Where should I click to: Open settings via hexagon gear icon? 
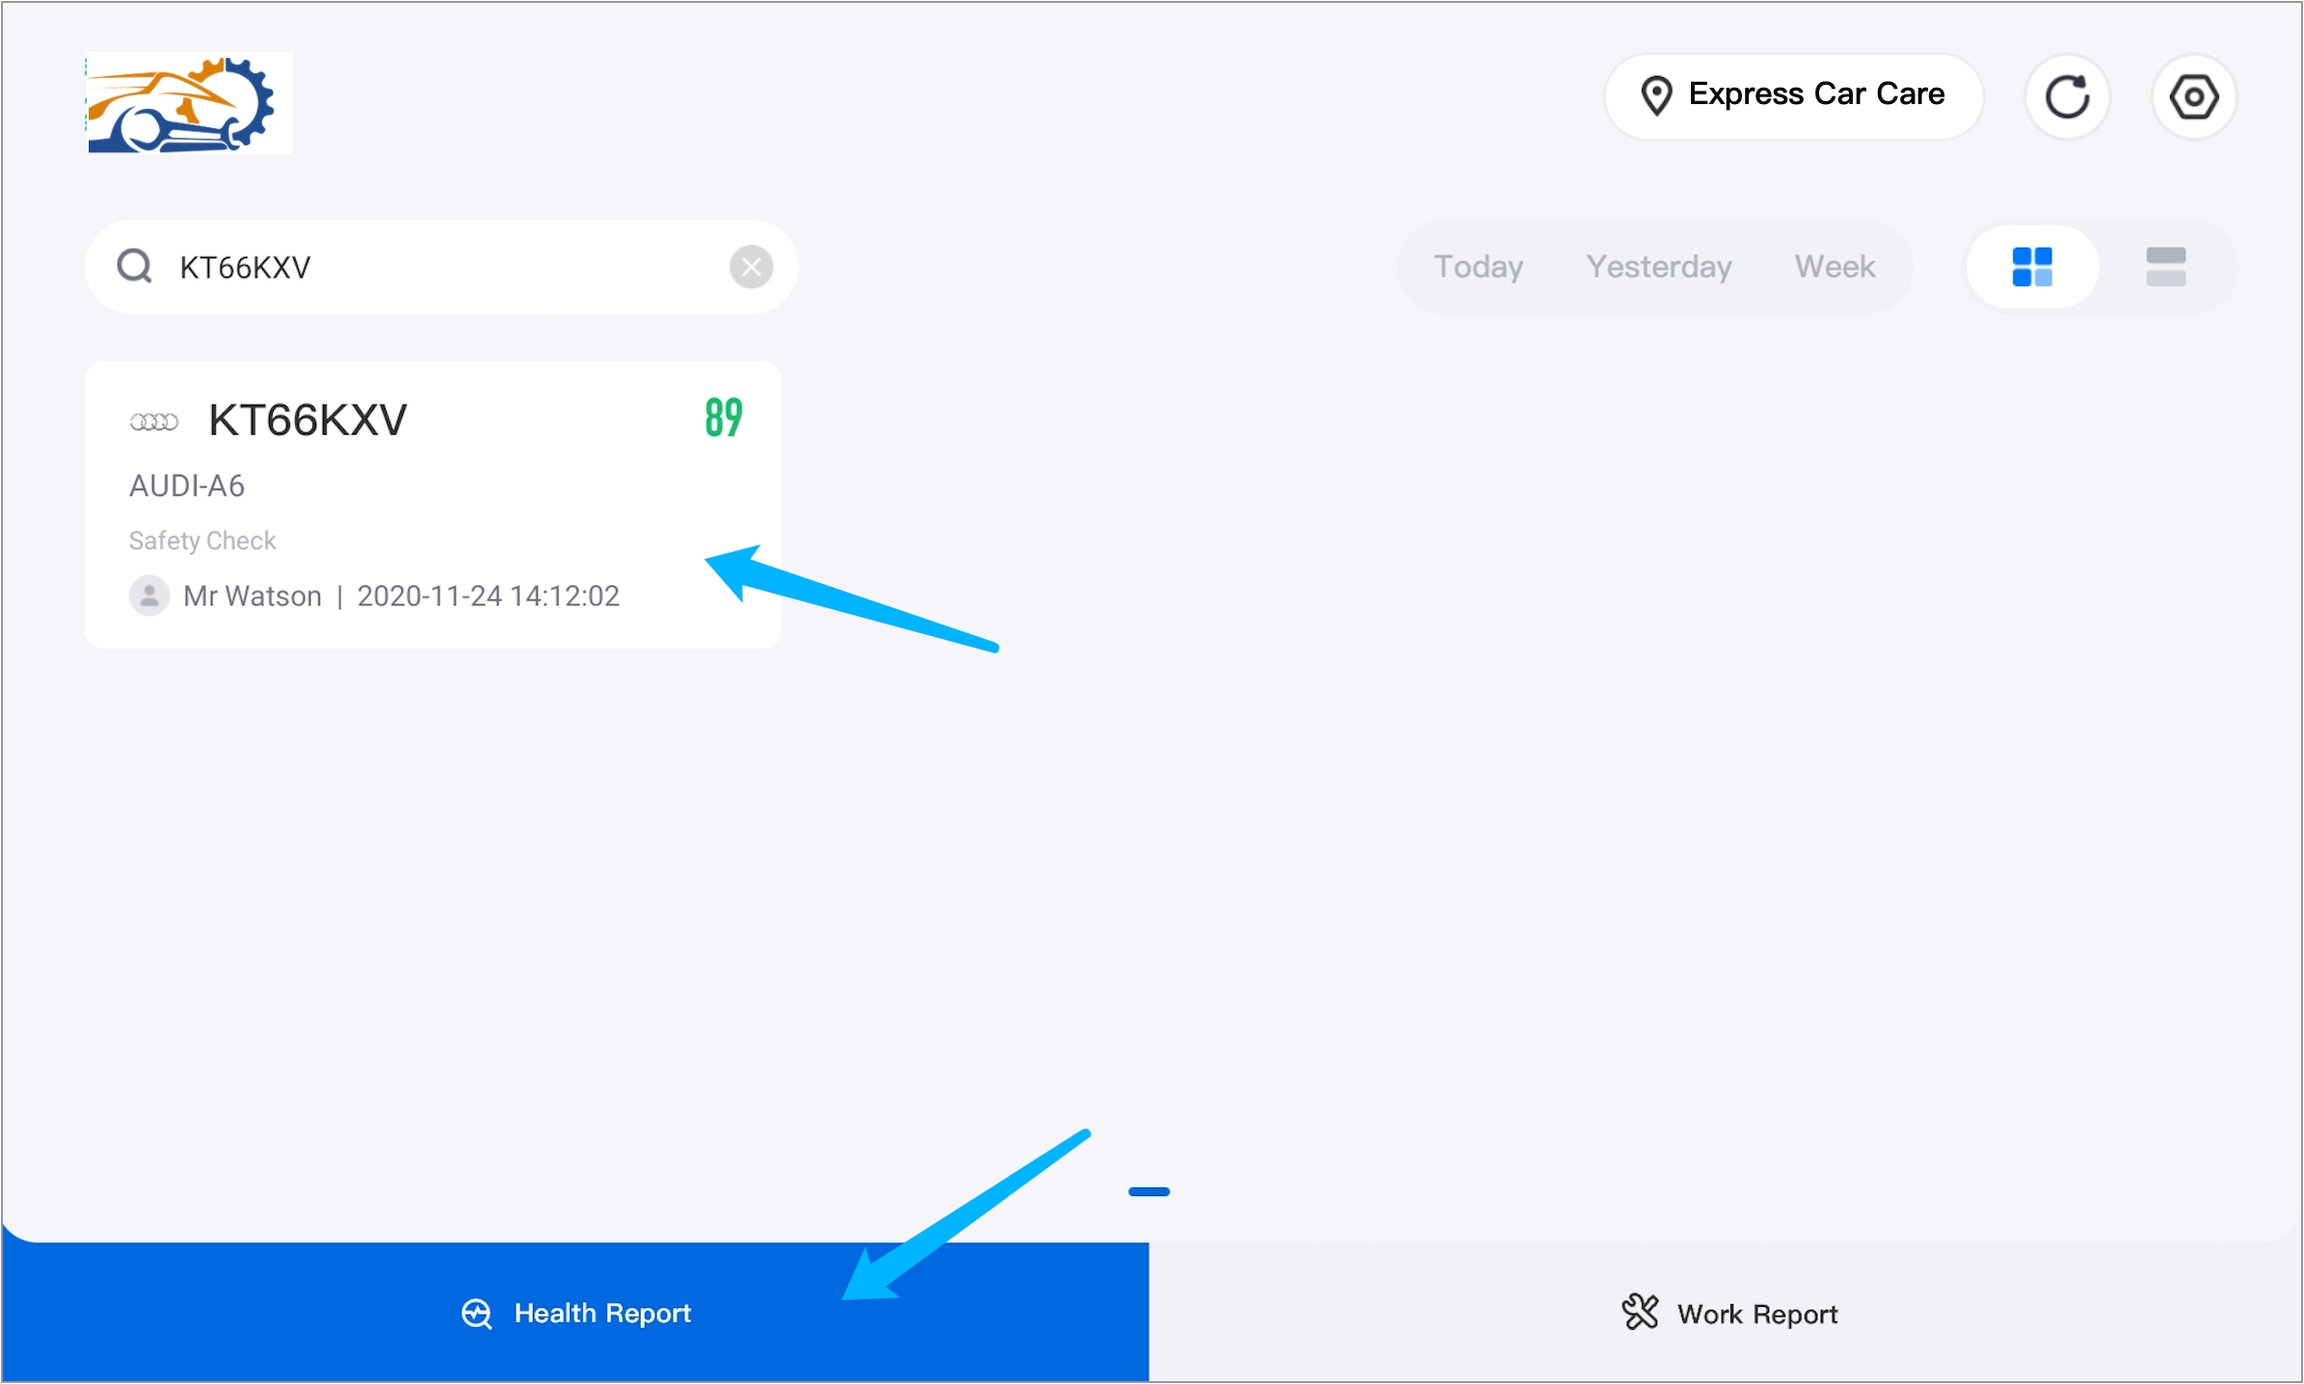point(2193,97)
